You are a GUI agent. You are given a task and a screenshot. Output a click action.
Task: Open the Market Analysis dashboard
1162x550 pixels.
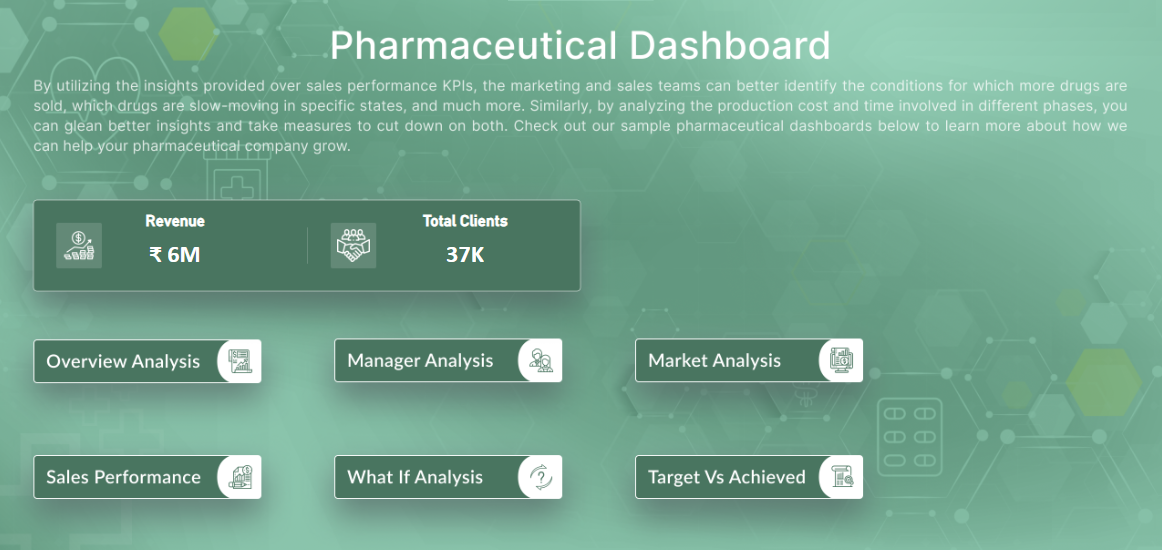pyautogui.click(x=715, y=361)
